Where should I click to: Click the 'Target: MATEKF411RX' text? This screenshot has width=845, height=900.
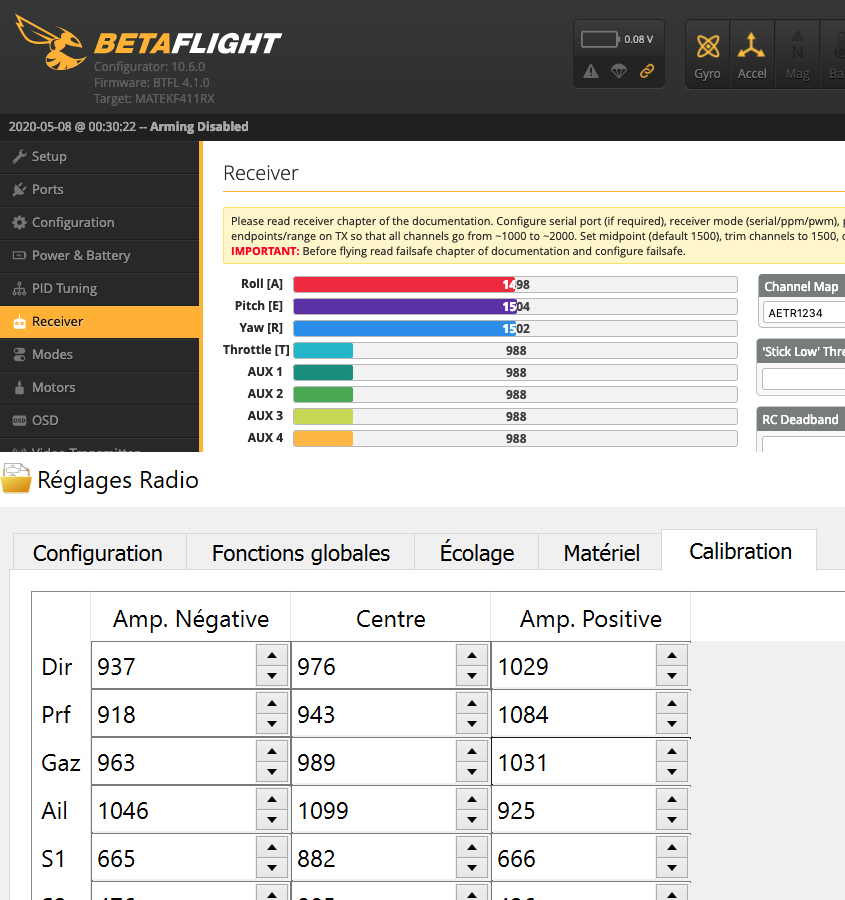pyautogui.click(x=154, y=99)
